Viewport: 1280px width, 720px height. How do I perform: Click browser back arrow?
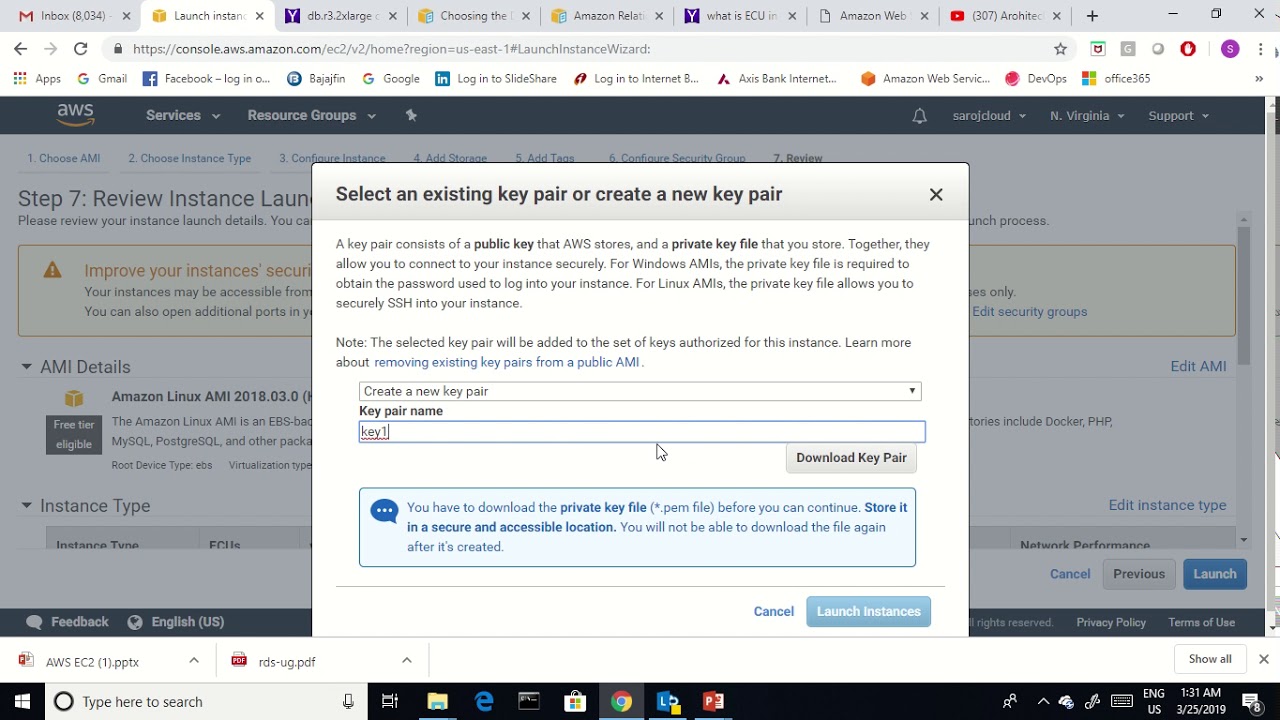[x=21, y=49]
